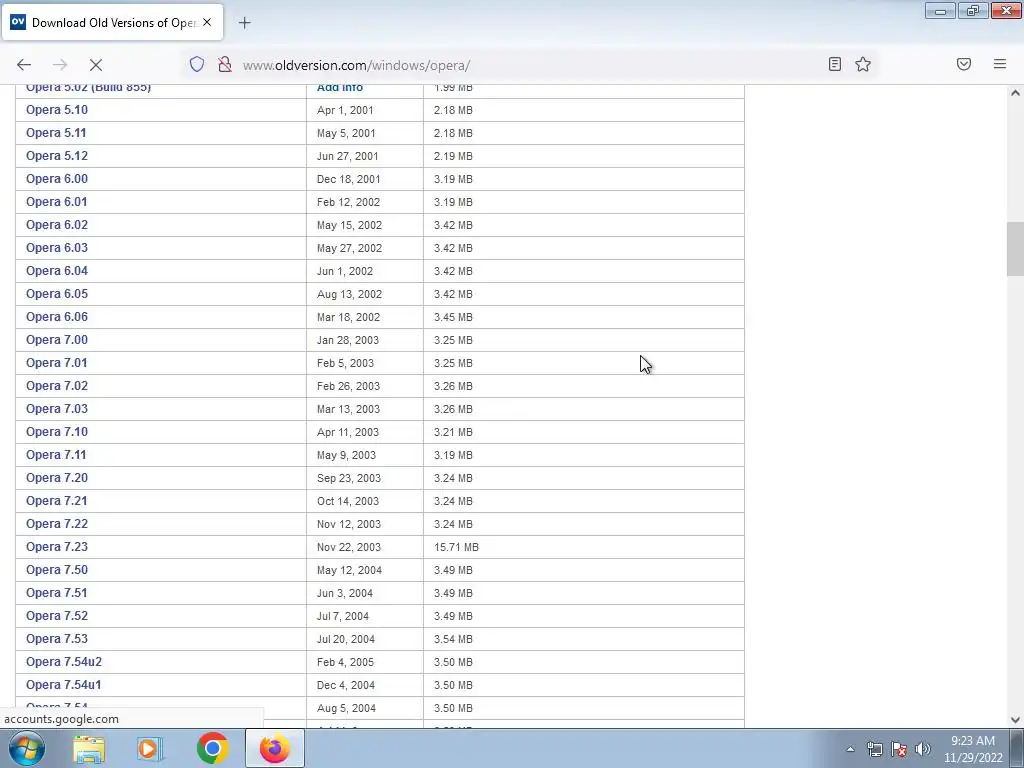
Task: Open a new tab
Action: (x=244, y=23)
